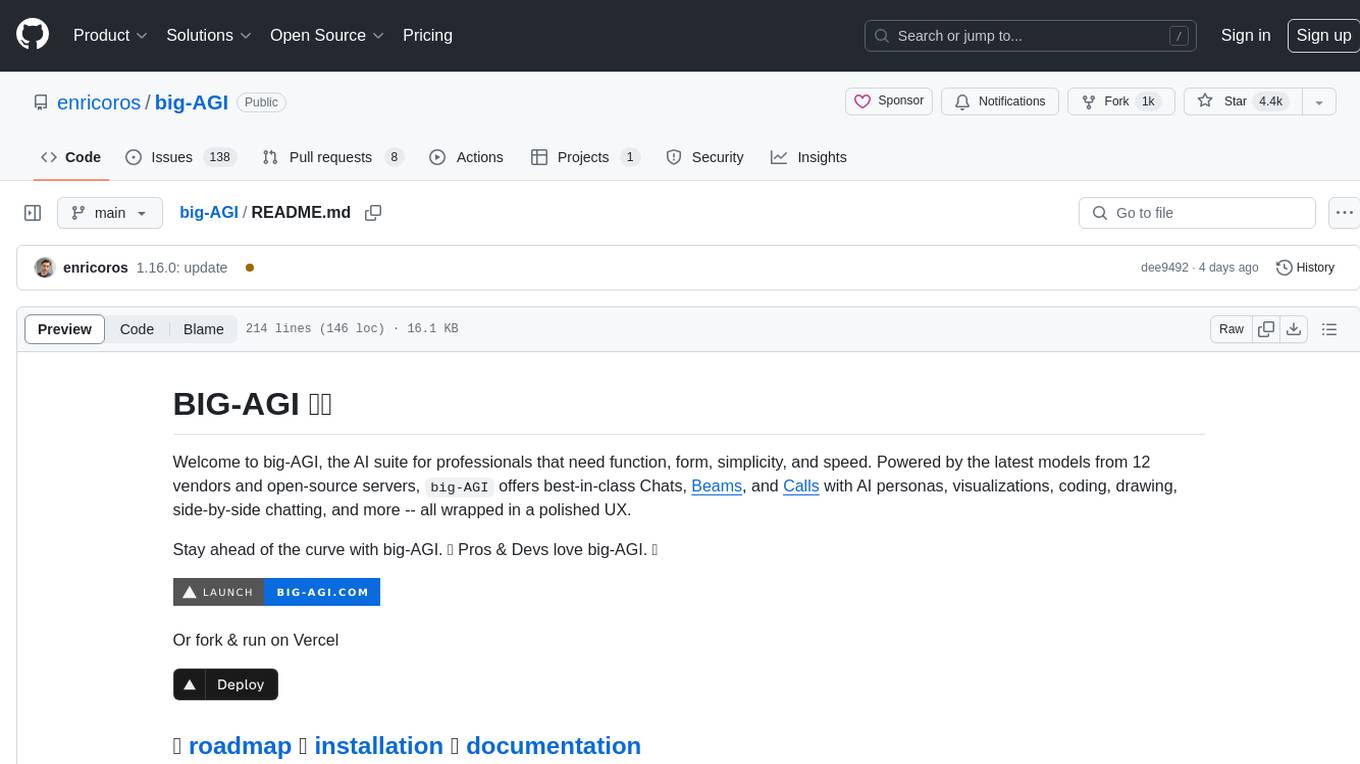Expand the star lists dropdown arrow
Image resolution: width=1360 pixels, height=764 pixels.
click(x=1319, y=101)
